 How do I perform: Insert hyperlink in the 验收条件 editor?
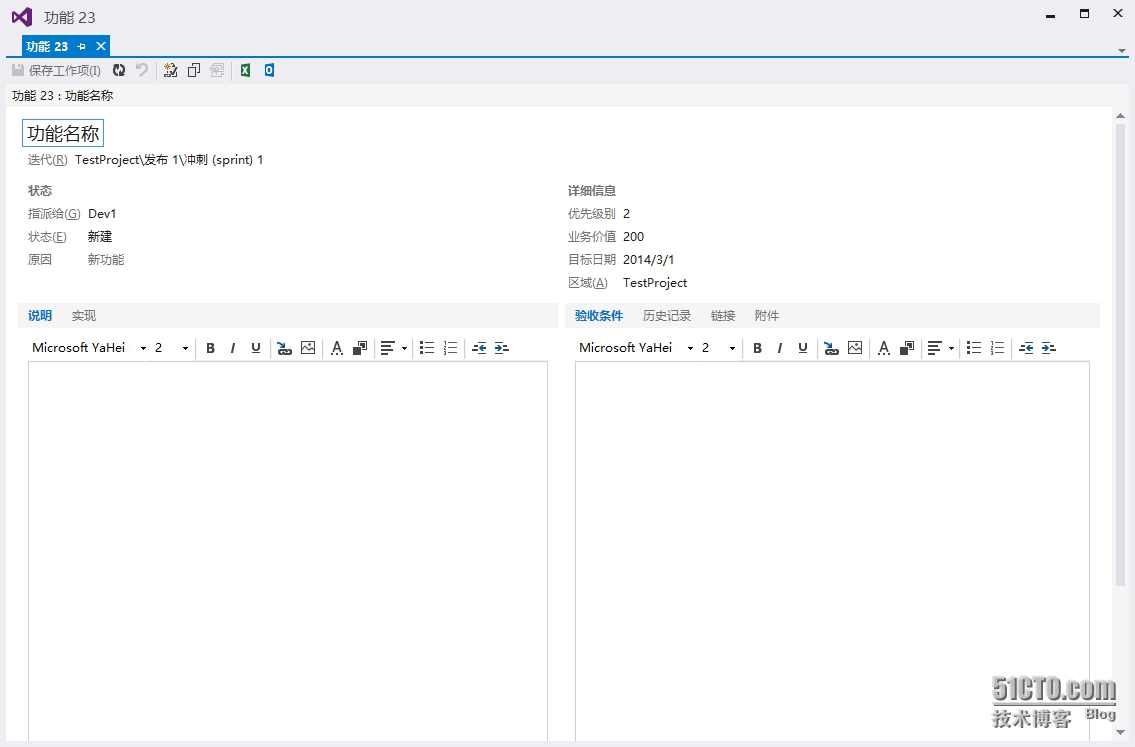(832, 348)
